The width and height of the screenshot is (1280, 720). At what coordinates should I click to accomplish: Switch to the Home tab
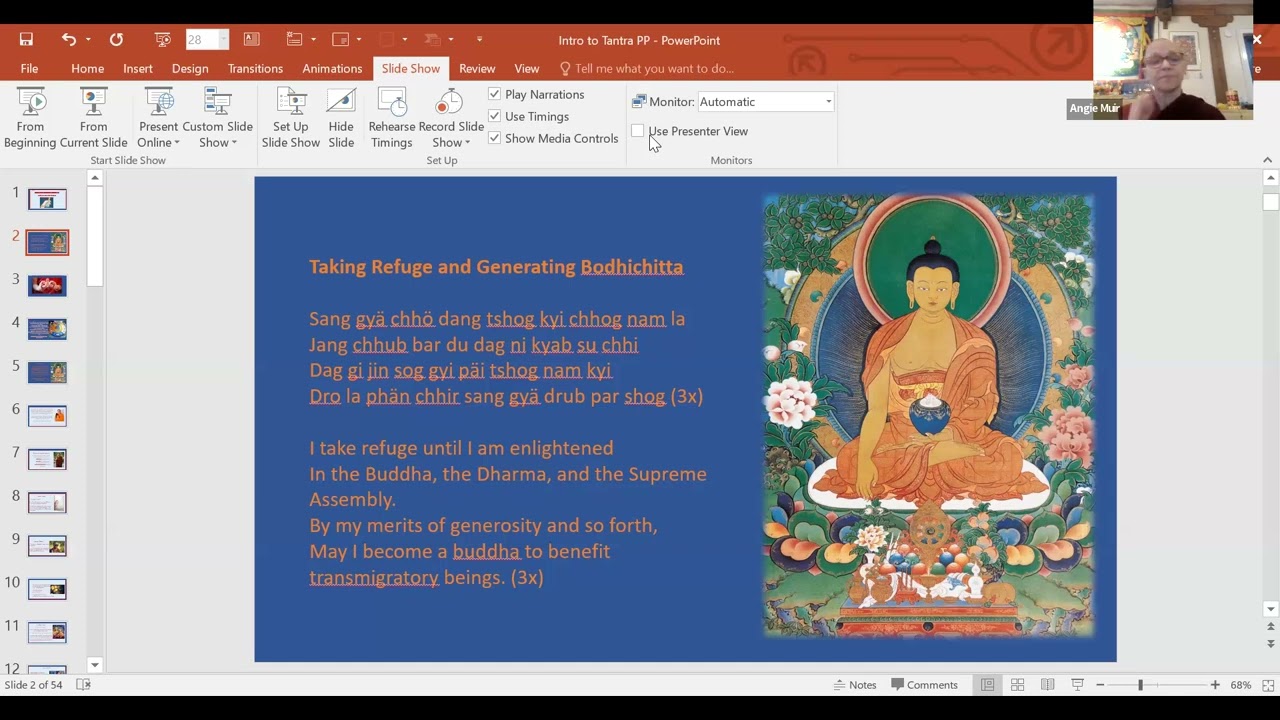tap(87, 68)
